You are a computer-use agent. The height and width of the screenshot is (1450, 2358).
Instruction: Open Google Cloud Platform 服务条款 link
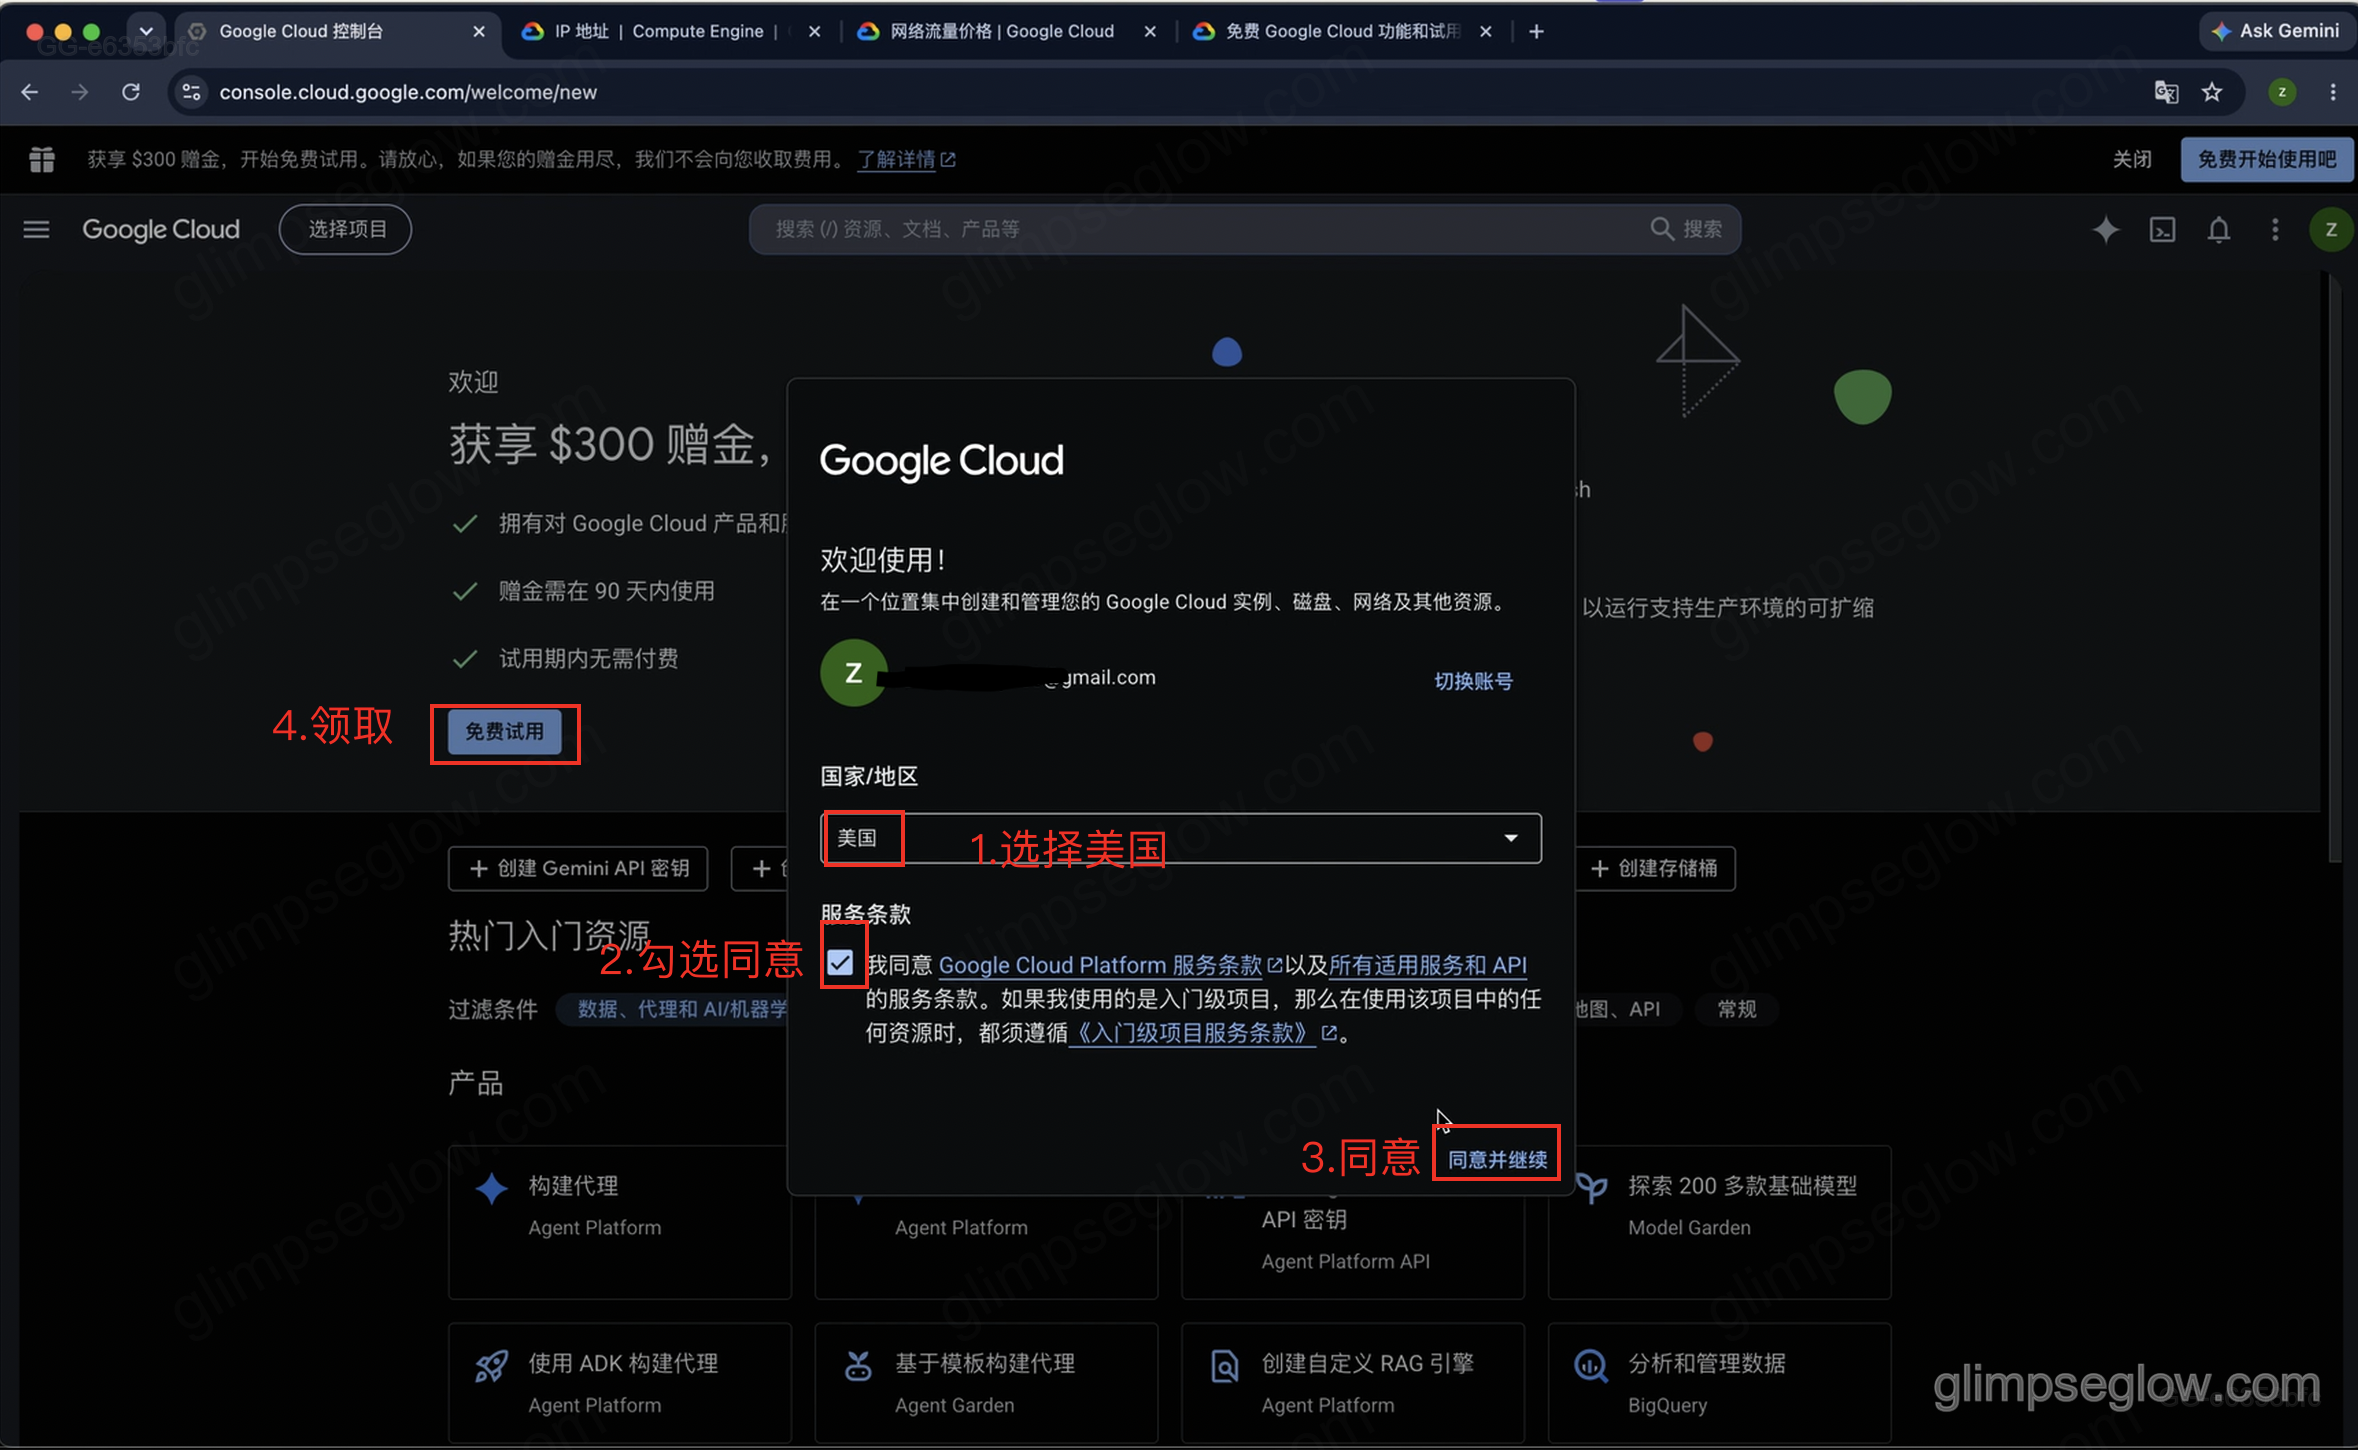1110,965
